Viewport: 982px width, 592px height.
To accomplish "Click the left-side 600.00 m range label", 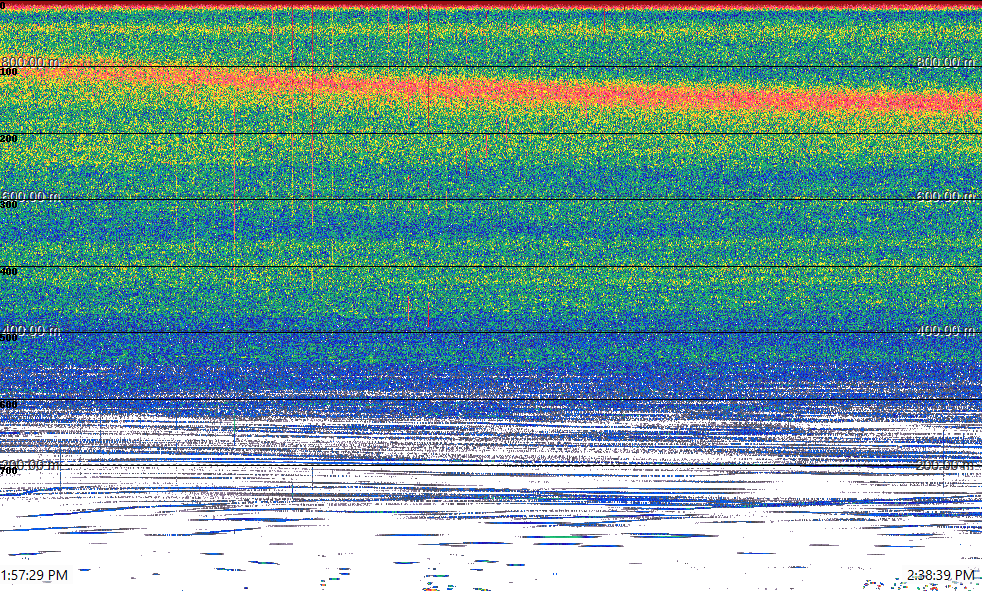I will (30, 196).
